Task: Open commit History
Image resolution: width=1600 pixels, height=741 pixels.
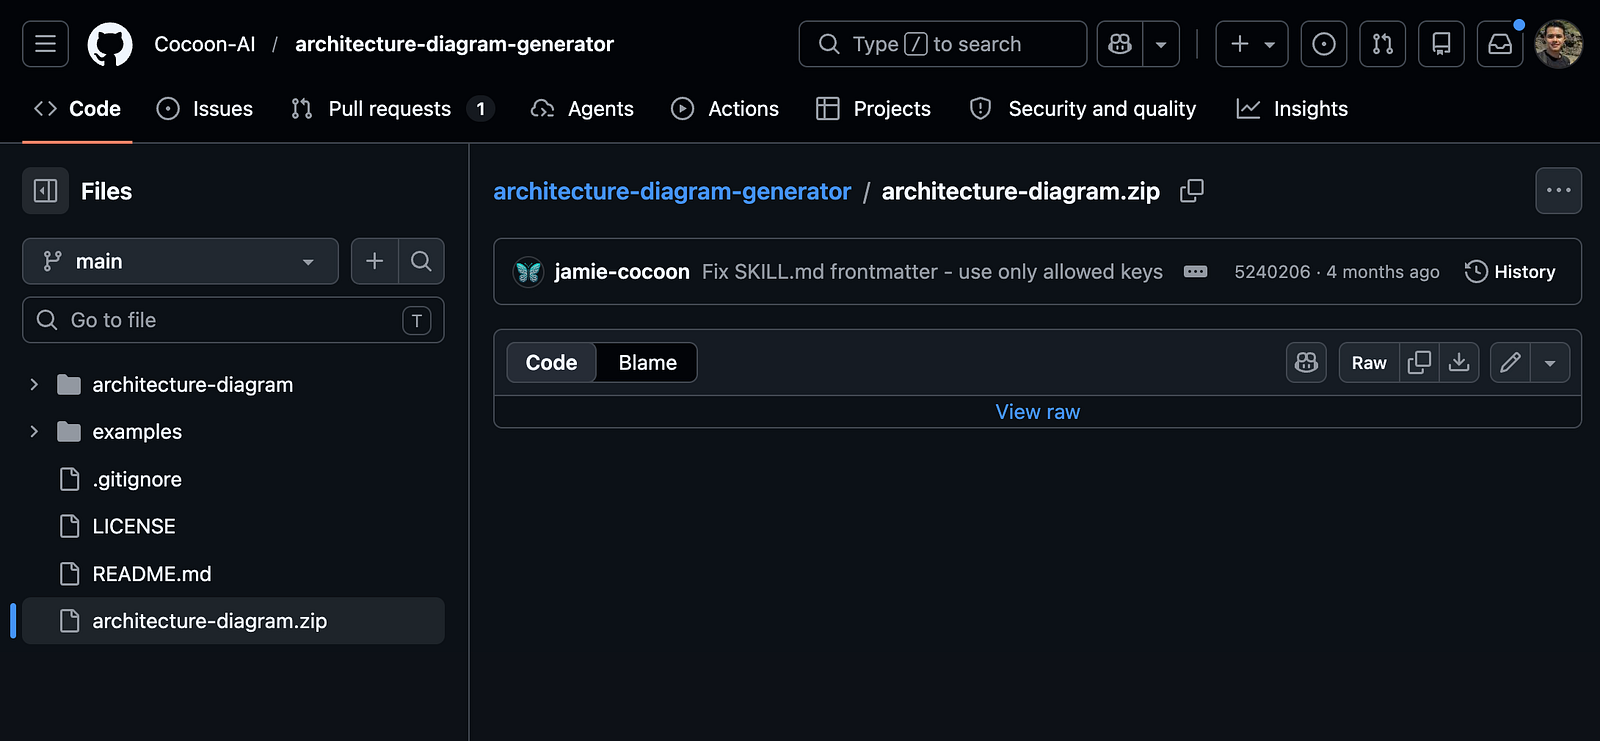Action: pyautogui.click(x=1510, y=272)
